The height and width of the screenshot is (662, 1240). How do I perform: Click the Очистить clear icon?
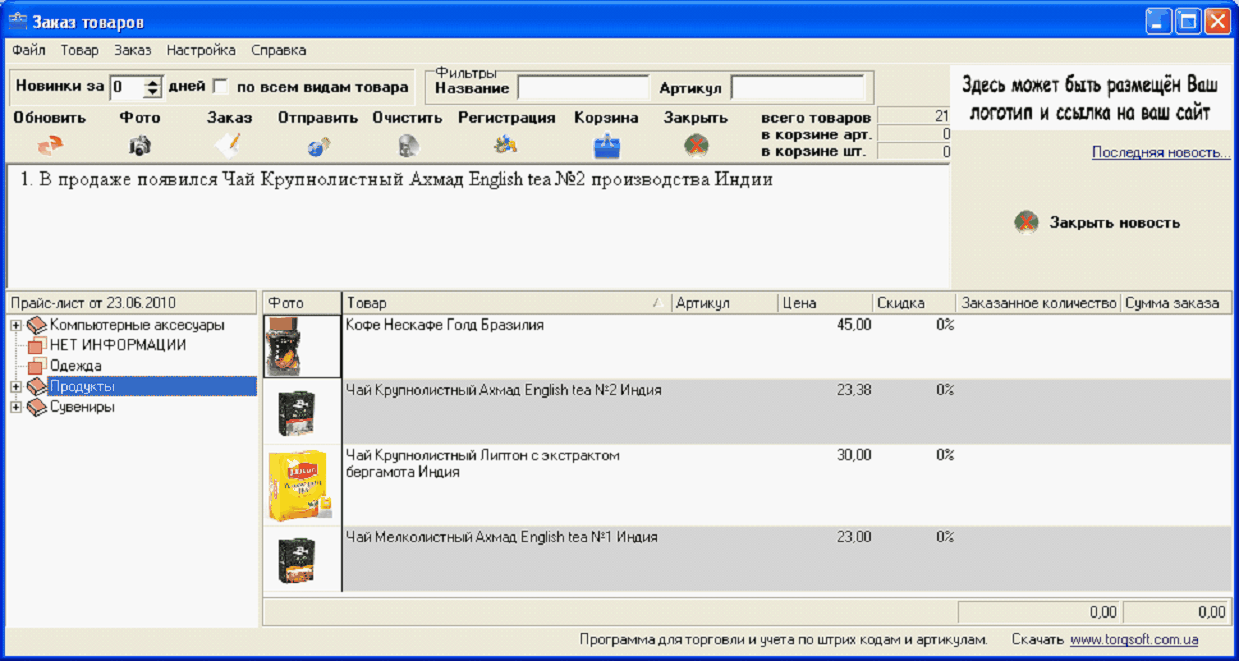(x=407, y=146)
